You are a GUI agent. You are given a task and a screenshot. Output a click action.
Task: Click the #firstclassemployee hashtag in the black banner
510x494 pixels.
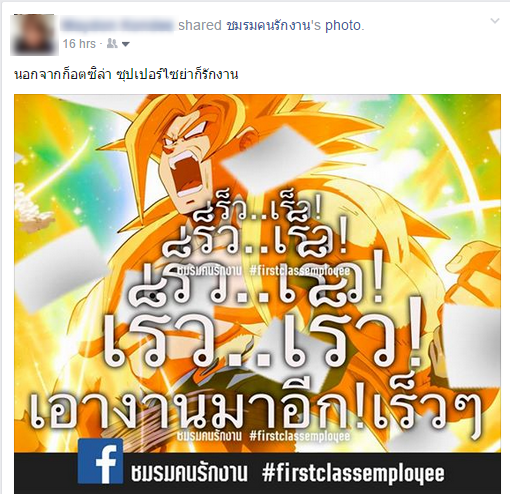coord(353,473)
